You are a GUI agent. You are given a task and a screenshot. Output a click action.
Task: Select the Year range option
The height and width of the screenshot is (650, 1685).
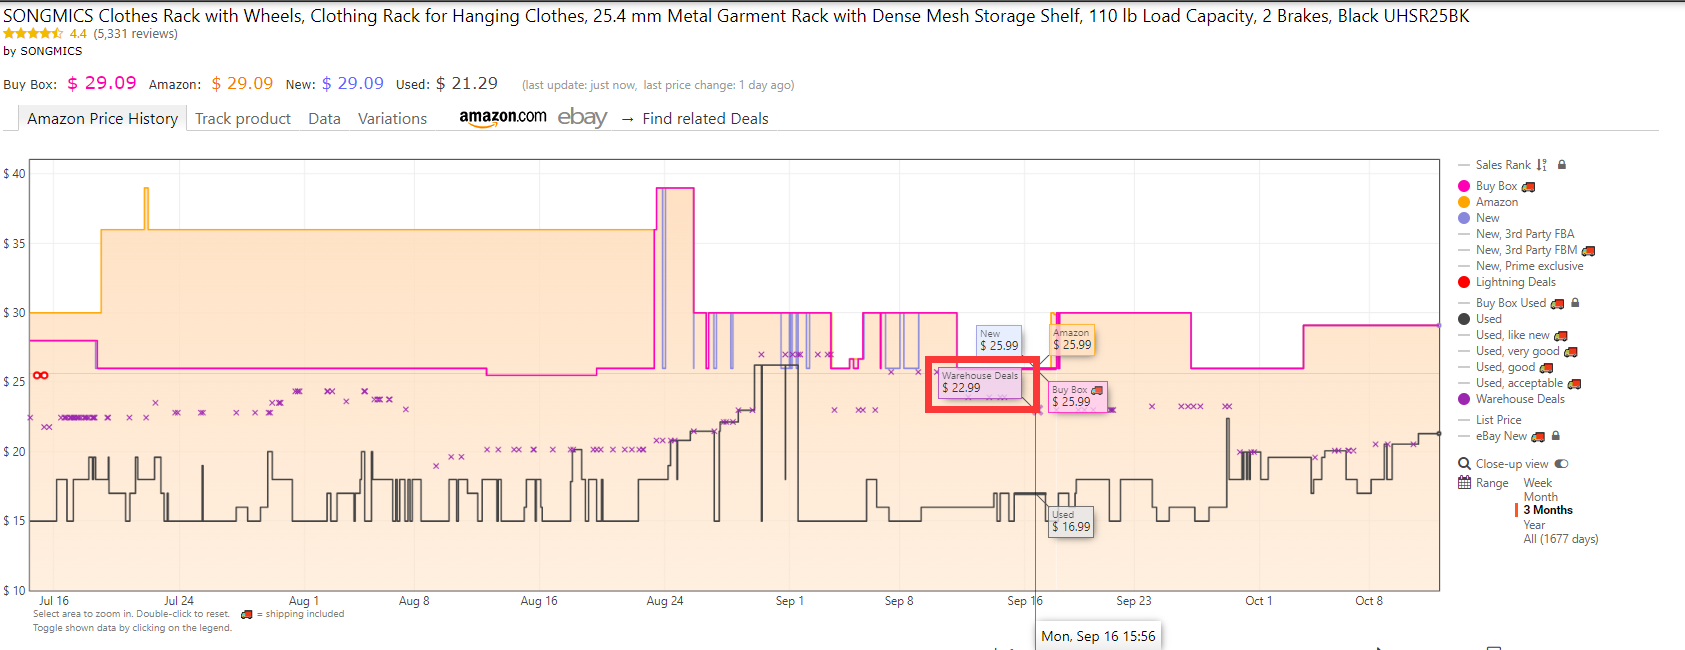1534,525
